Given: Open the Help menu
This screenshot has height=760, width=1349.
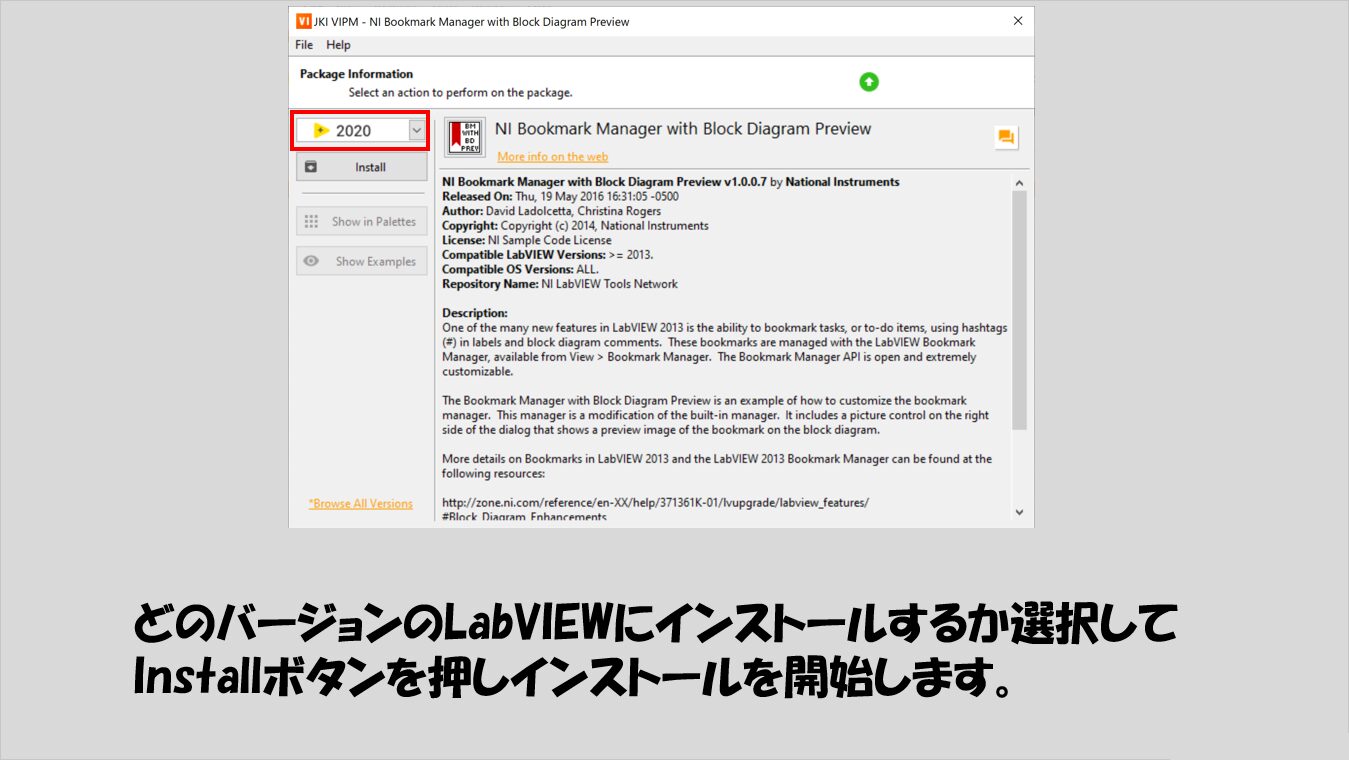Looking at the screenshot, I should tap(338, 45).
